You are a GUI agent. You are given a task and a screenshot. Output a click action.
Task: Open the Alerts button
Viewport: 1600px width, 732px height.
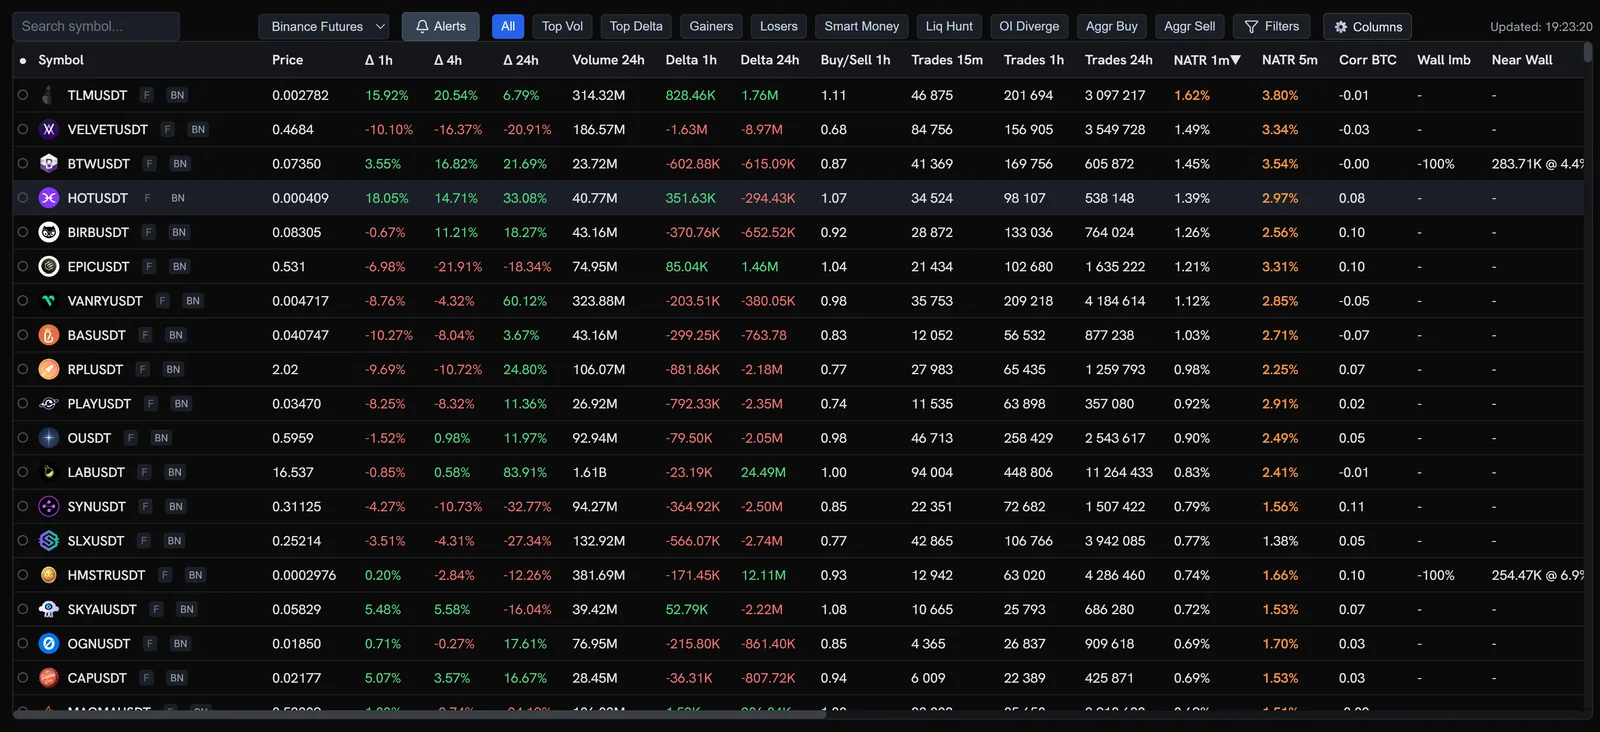click(441, 27)
